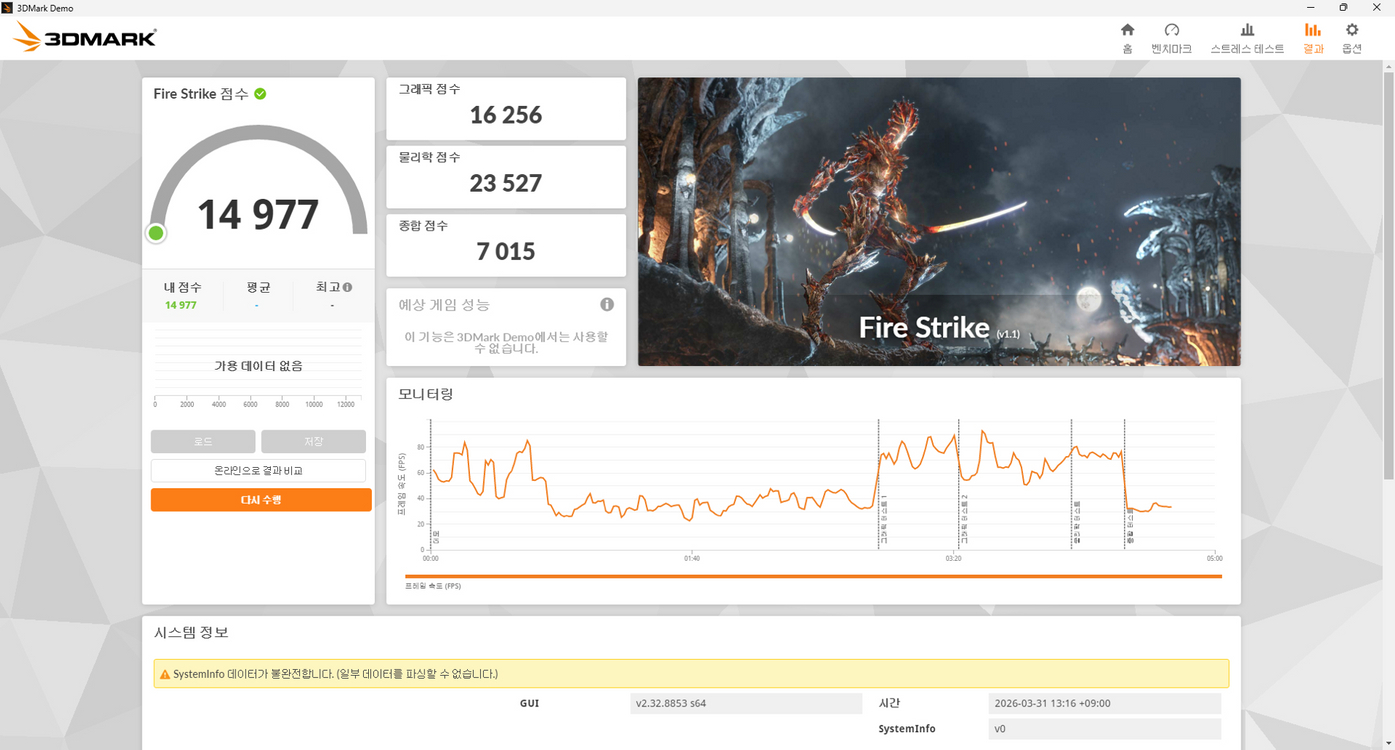
Task: Click the 다시 수행 rerun button
Action: coord(260,499)
